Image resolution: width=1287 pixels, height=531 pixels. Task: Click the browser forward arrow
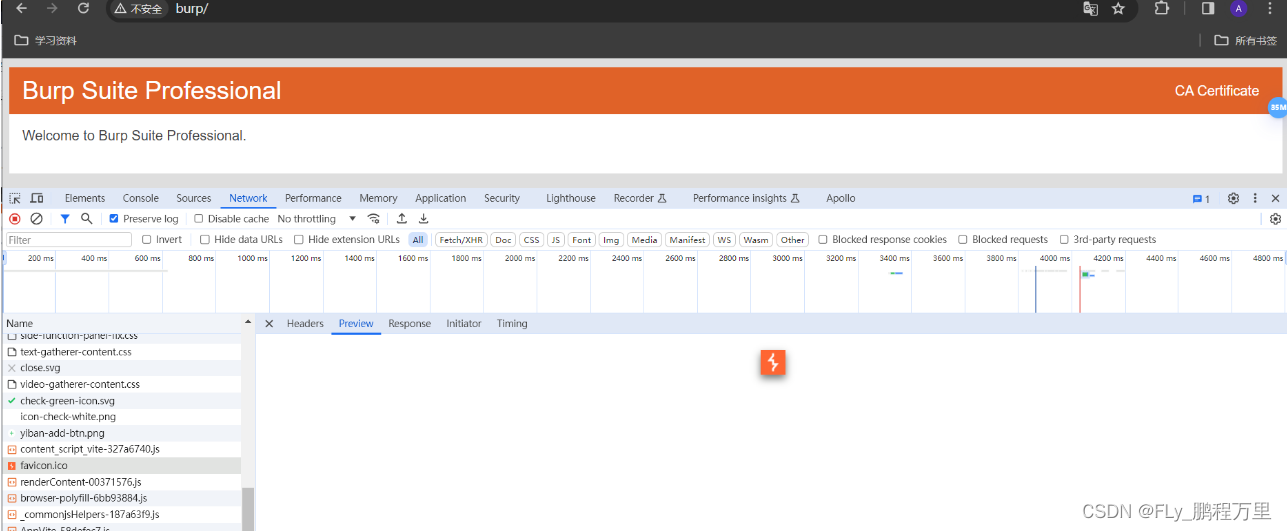pos(52,9)
